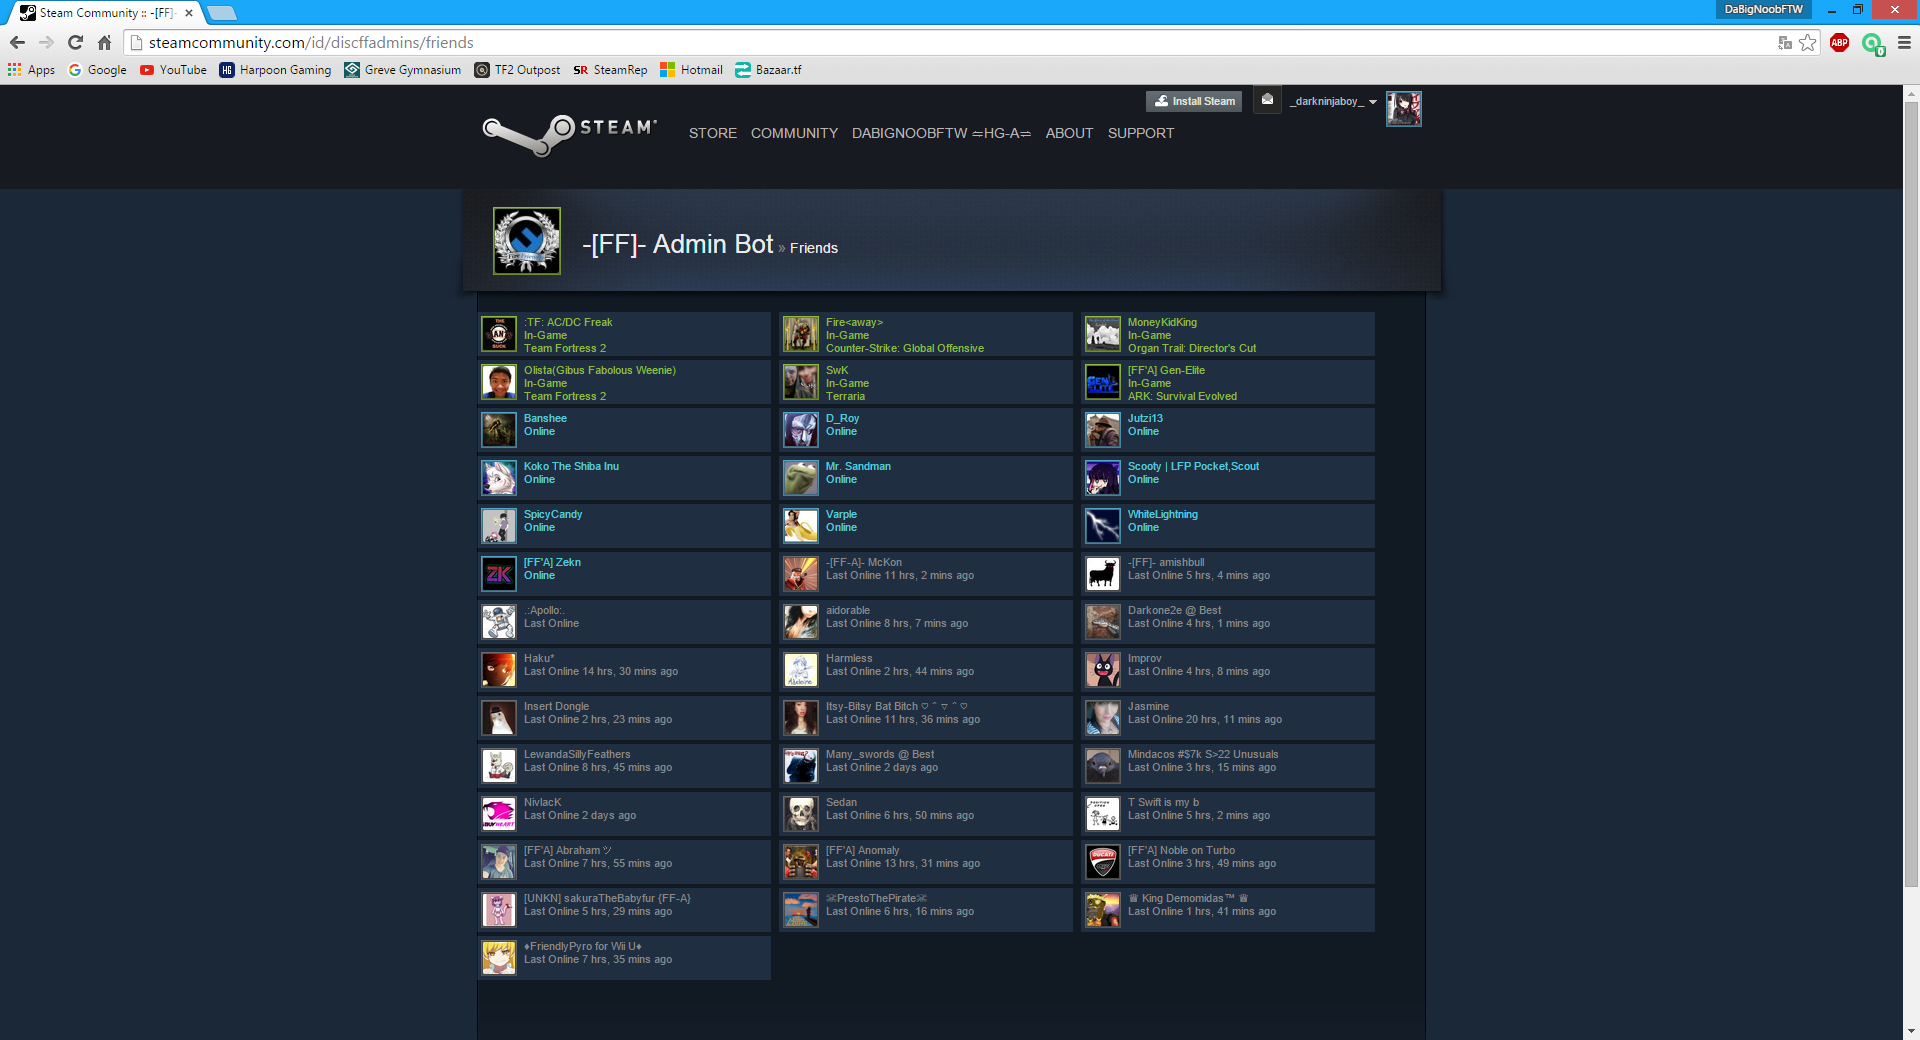Select friend name Harmless
Screen dimensions: 1920x1040
849,658
